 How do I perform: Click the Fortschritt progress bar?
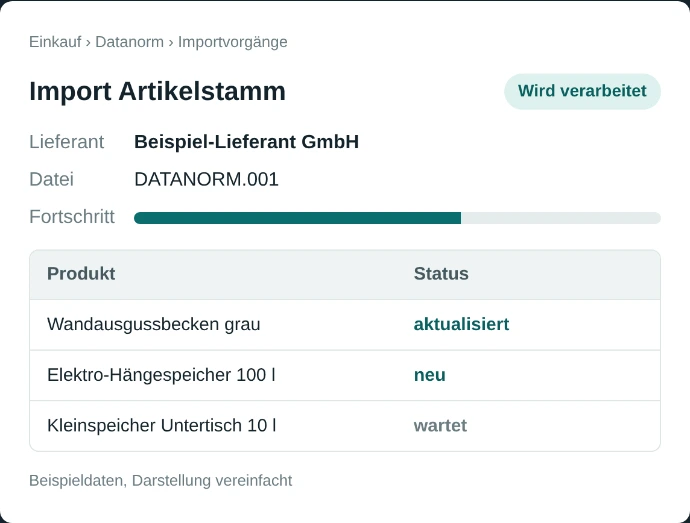(x=397, y=218)
